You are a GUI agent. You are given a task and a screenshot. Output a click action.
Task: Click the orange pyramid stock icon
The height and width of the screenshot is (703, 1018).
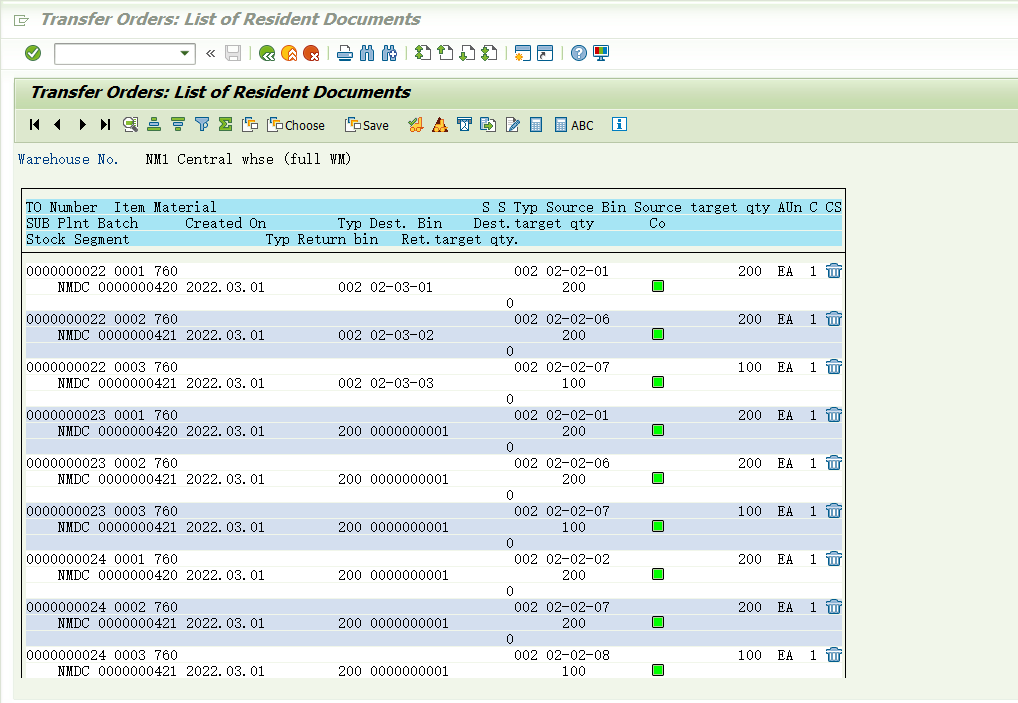click(440, 125)
